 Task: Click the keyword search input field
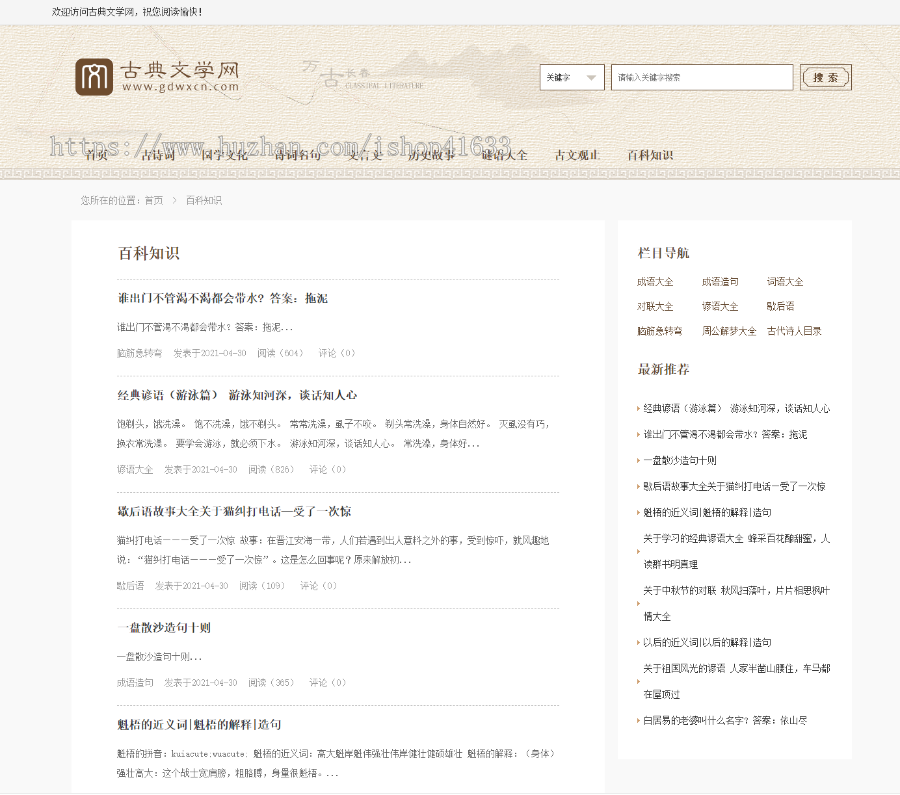[x=701, y=77]
